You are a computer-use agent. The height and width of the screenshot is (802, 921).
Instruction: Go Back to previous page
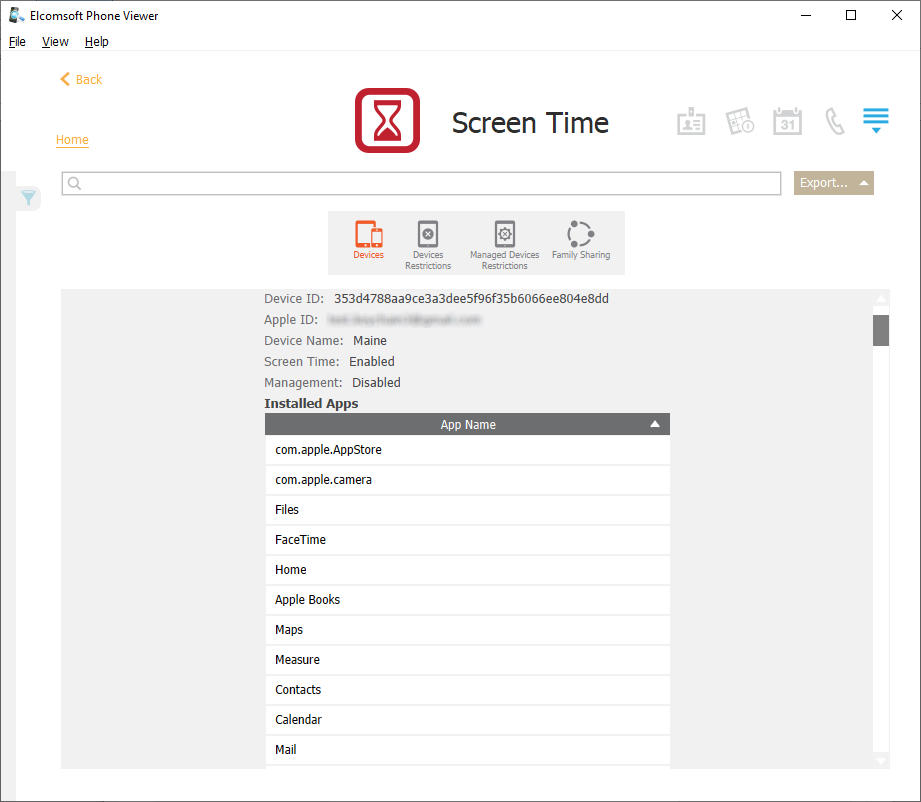click(x=81, y=79)
